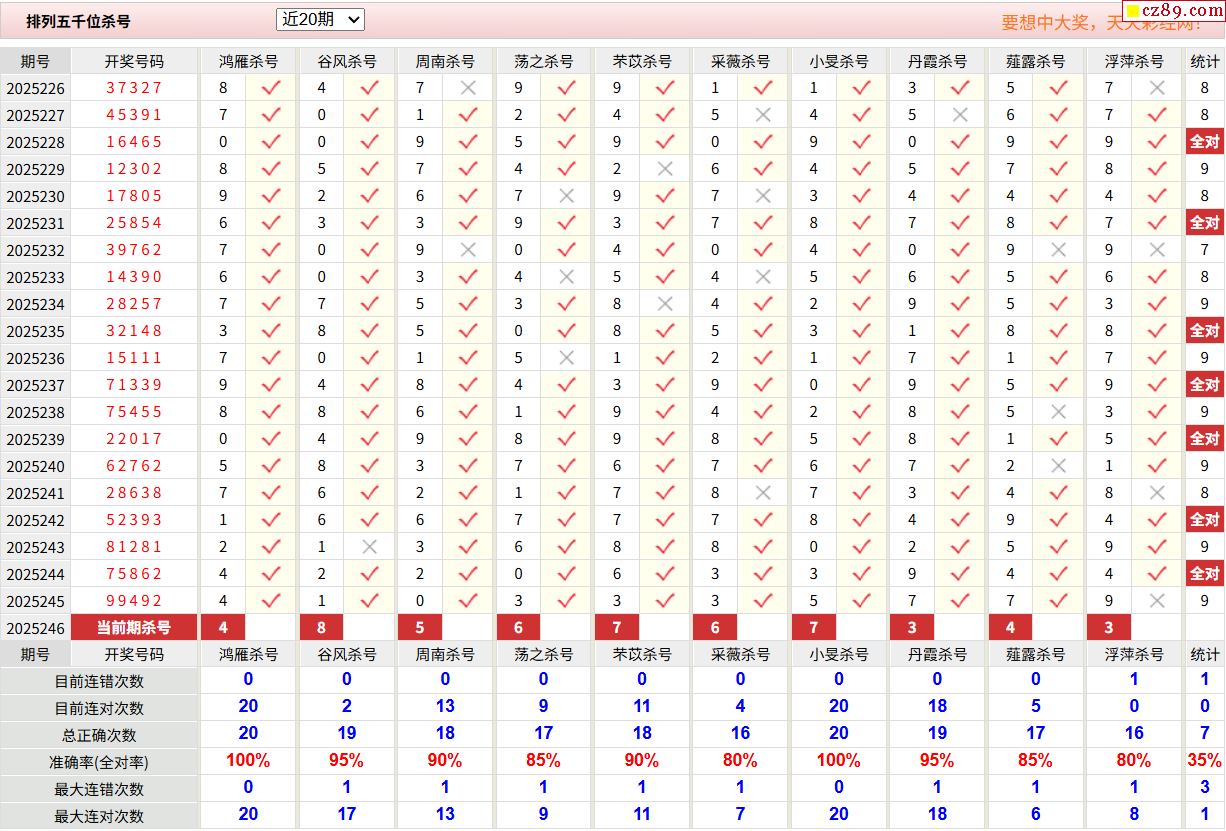Screen dimensions: 1226x831
Task: Click the X mark for 荡之杀号 in row 2025233
Action: pos(567,277)
